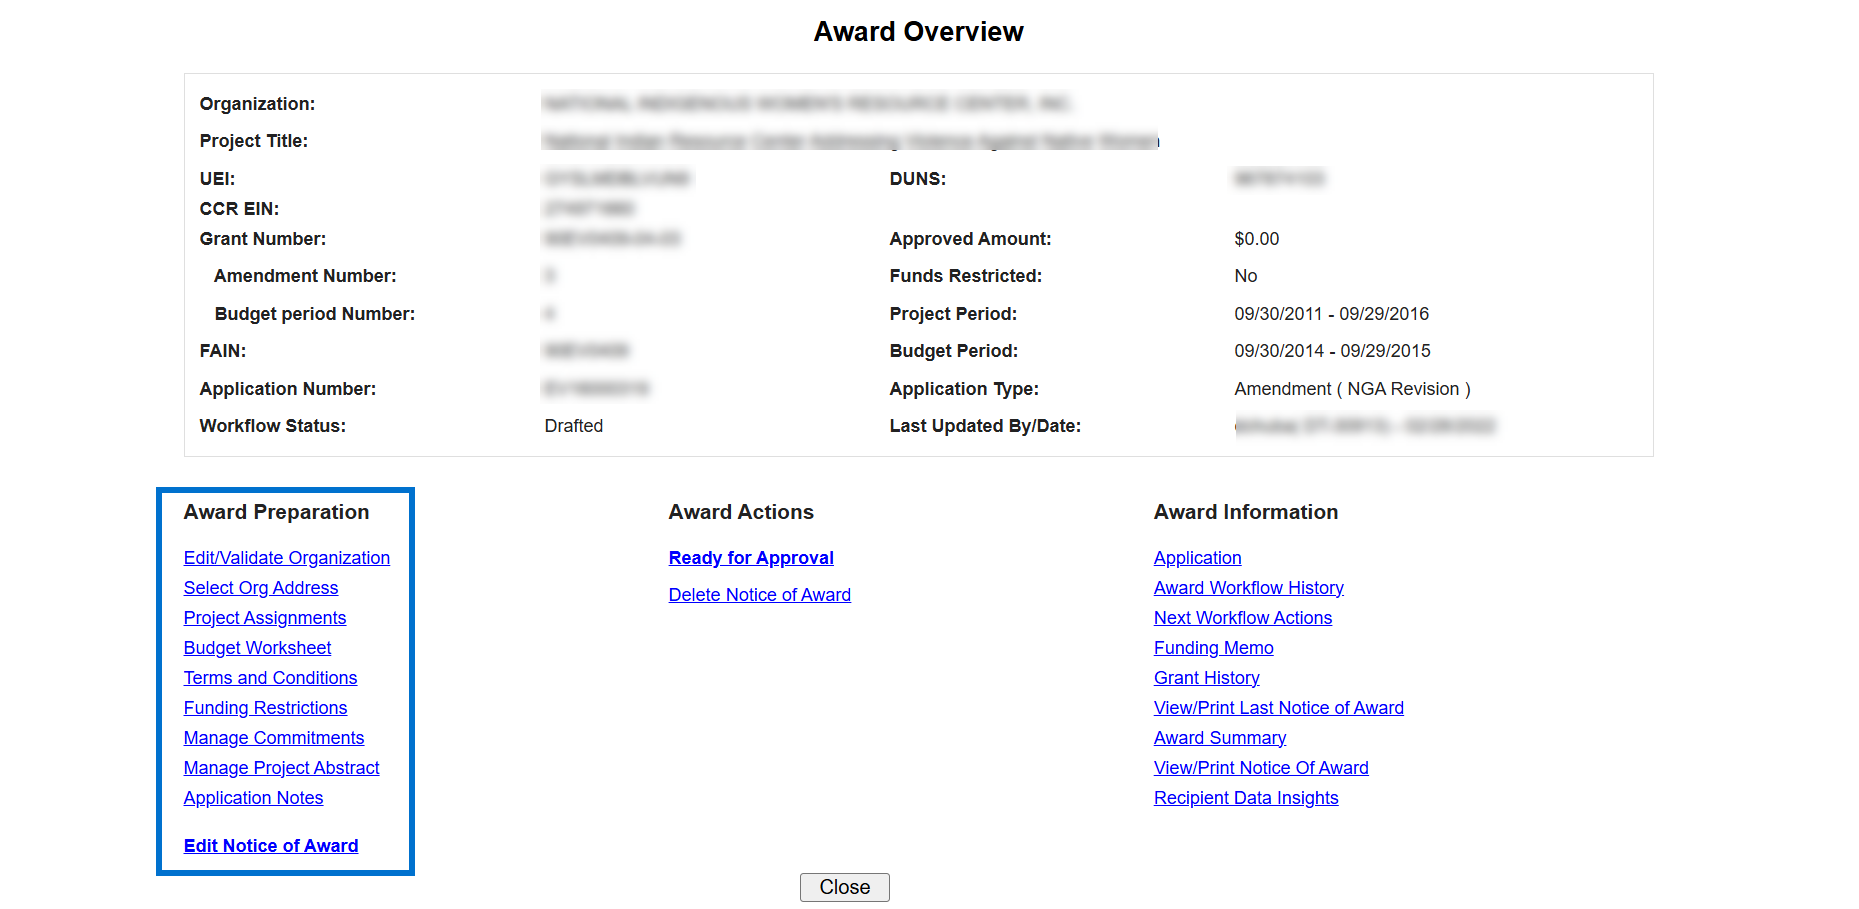Go to Manage Commitments
Image resolution: width=1859 pixels, height=909 pixels.
[x=273, y=738]
